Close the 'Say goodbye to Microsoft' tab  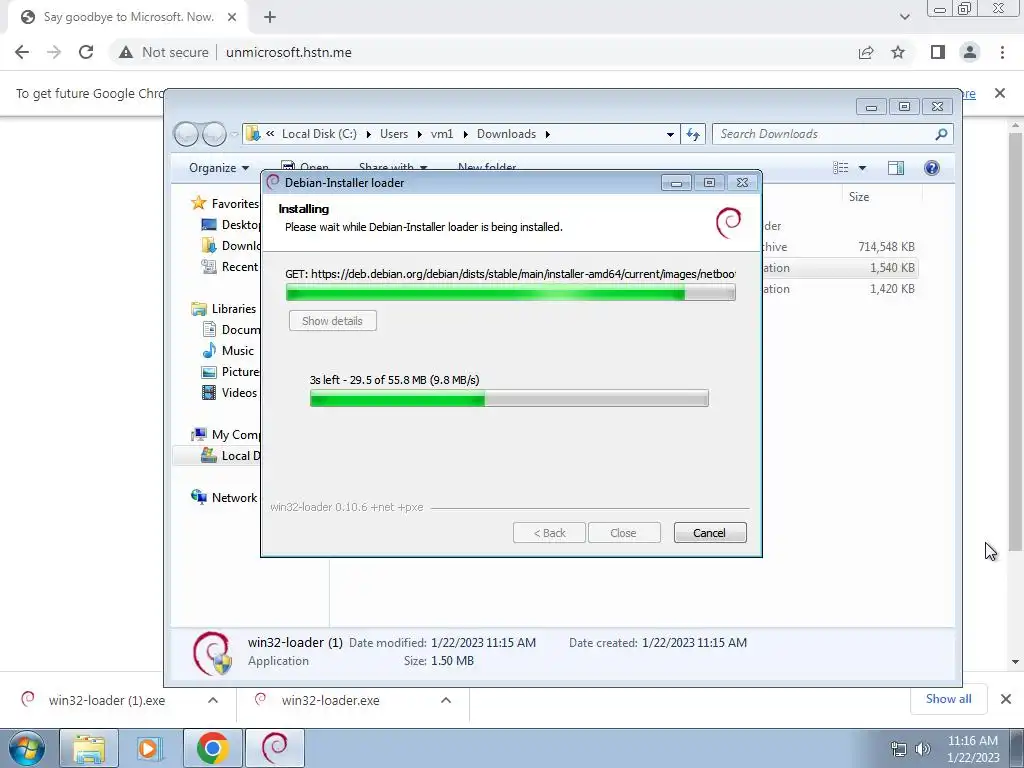click(x=232, y=17)
